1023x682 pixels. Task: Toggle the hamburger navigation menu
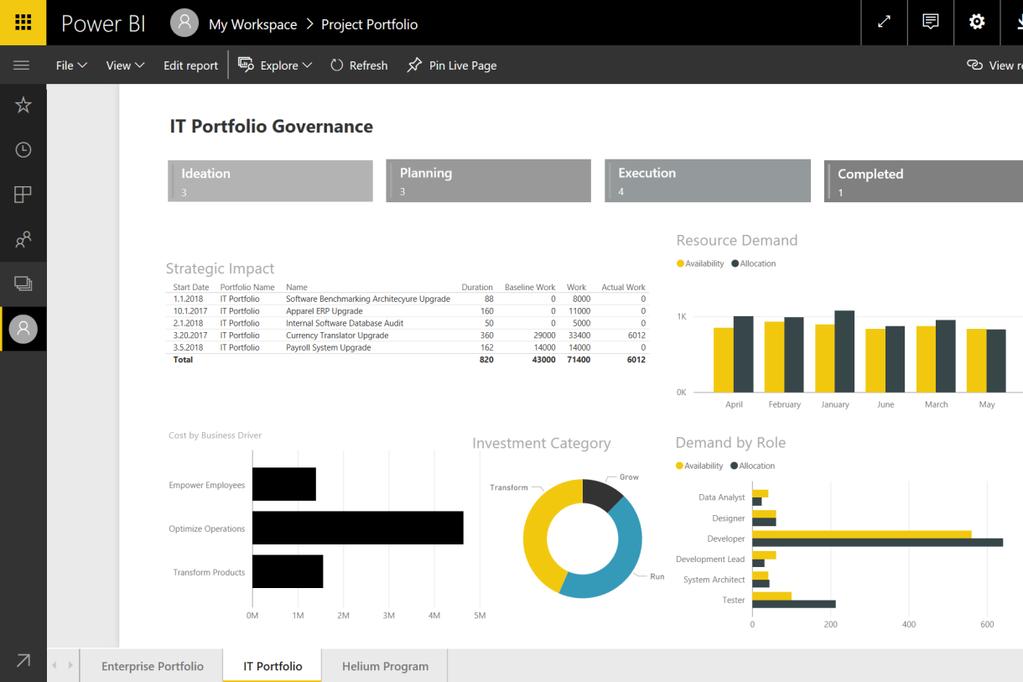[22, 65]
